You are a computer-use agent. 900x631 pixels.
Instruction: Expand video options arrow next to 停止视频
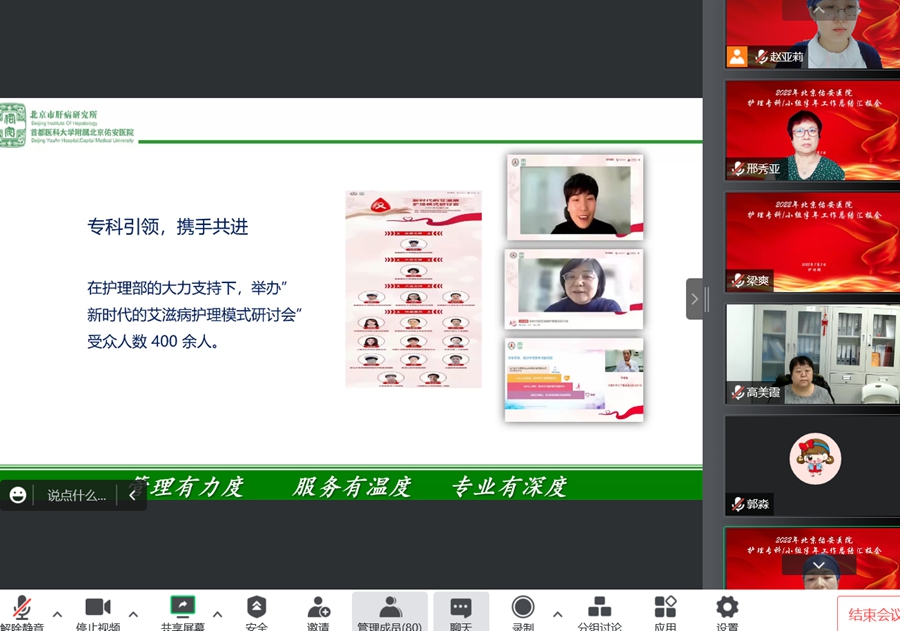133,613
